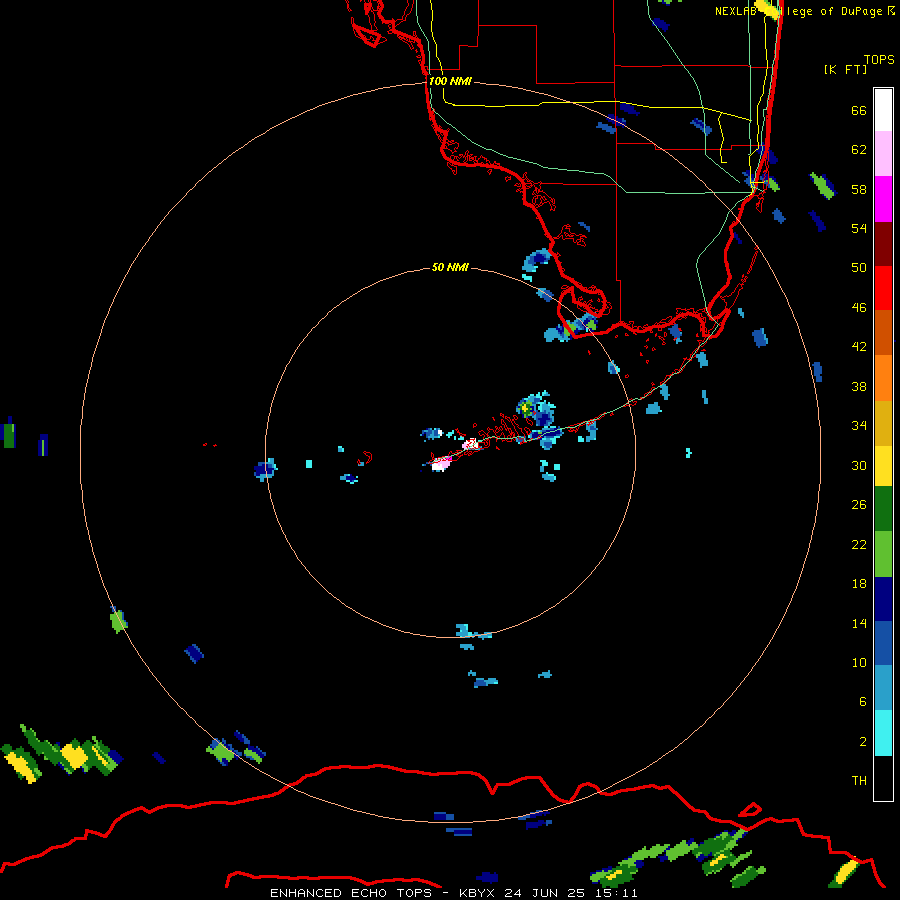The image size is (900, 900).
Task: Click the "10" scale value
Action: [x=859, y=662]
